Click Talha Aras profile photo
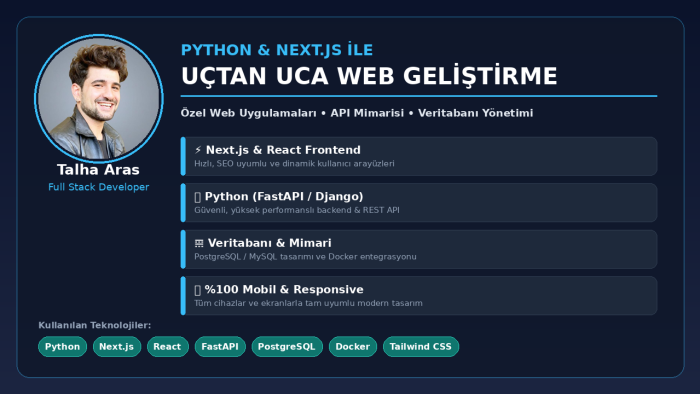Image resolution: width=700 pixels, height=394 pixels. (99, 98)
